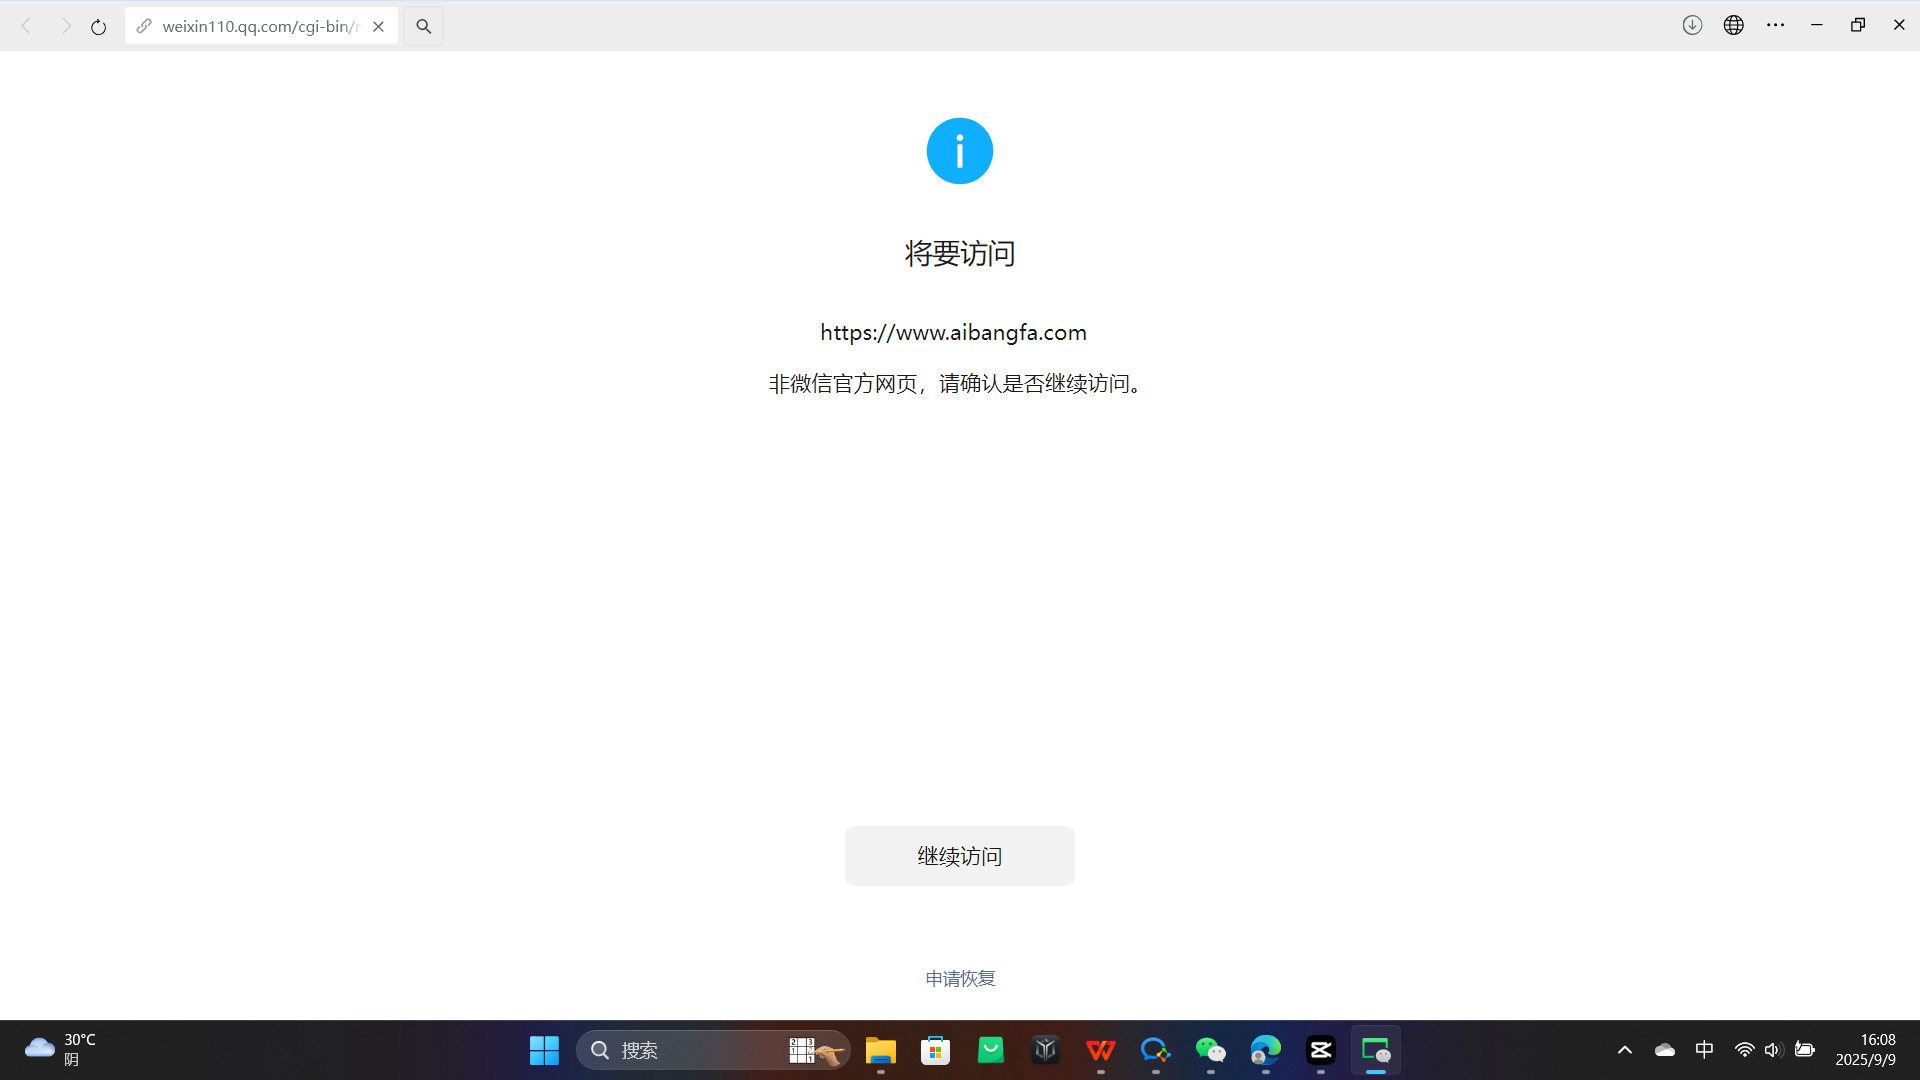Toggle the 中 input method indicator
This screenshot has height=1080, width=1920.
pyautogui.click(x=1705, y=1050)
